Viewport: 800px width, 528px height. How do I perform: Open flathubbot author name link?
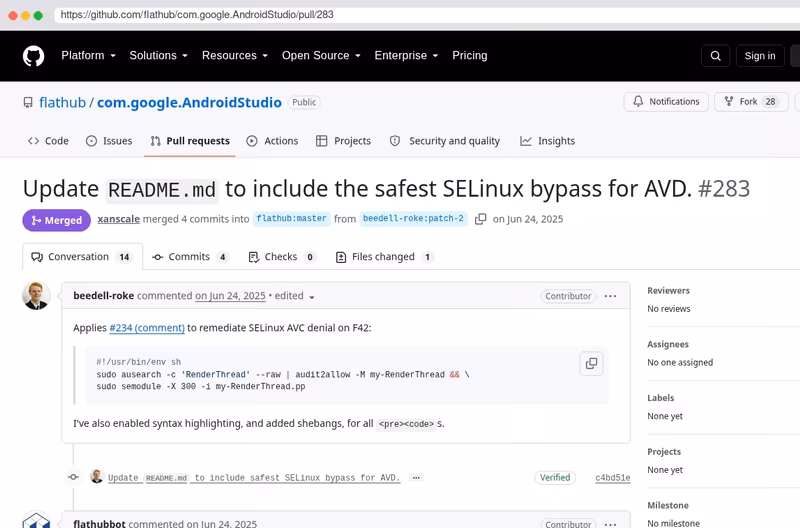click(x=99, y=523)
